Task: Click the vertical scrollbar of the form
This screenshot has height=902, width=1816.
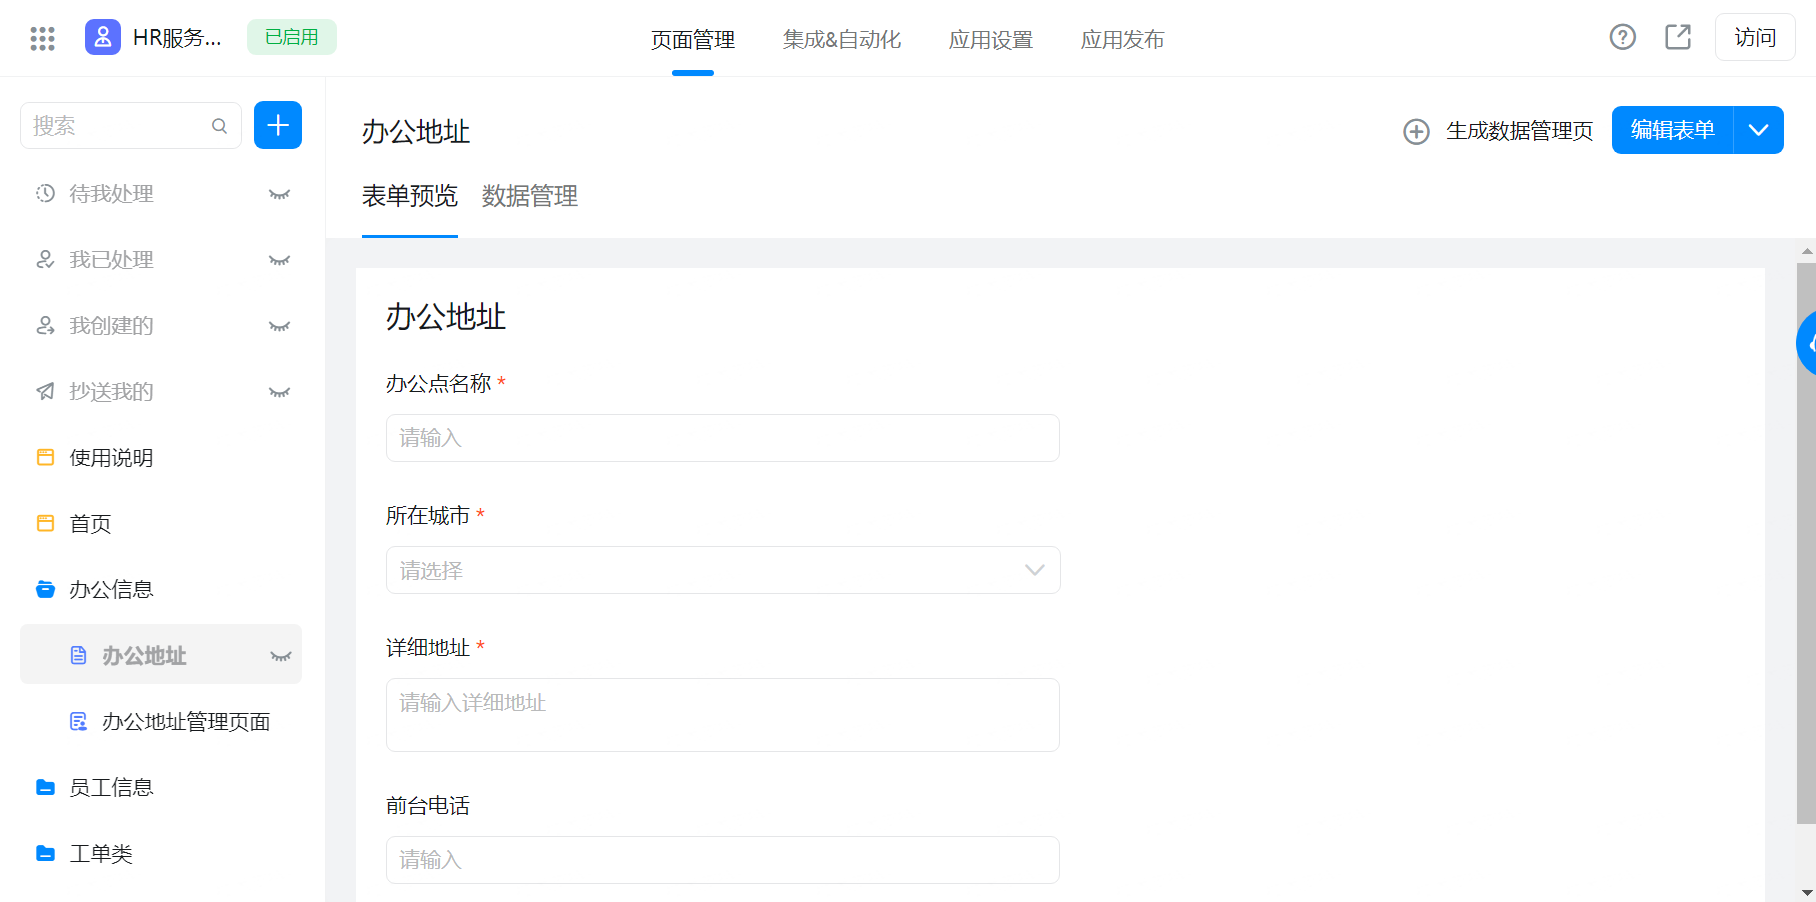Action: [x=1805, y=540]
